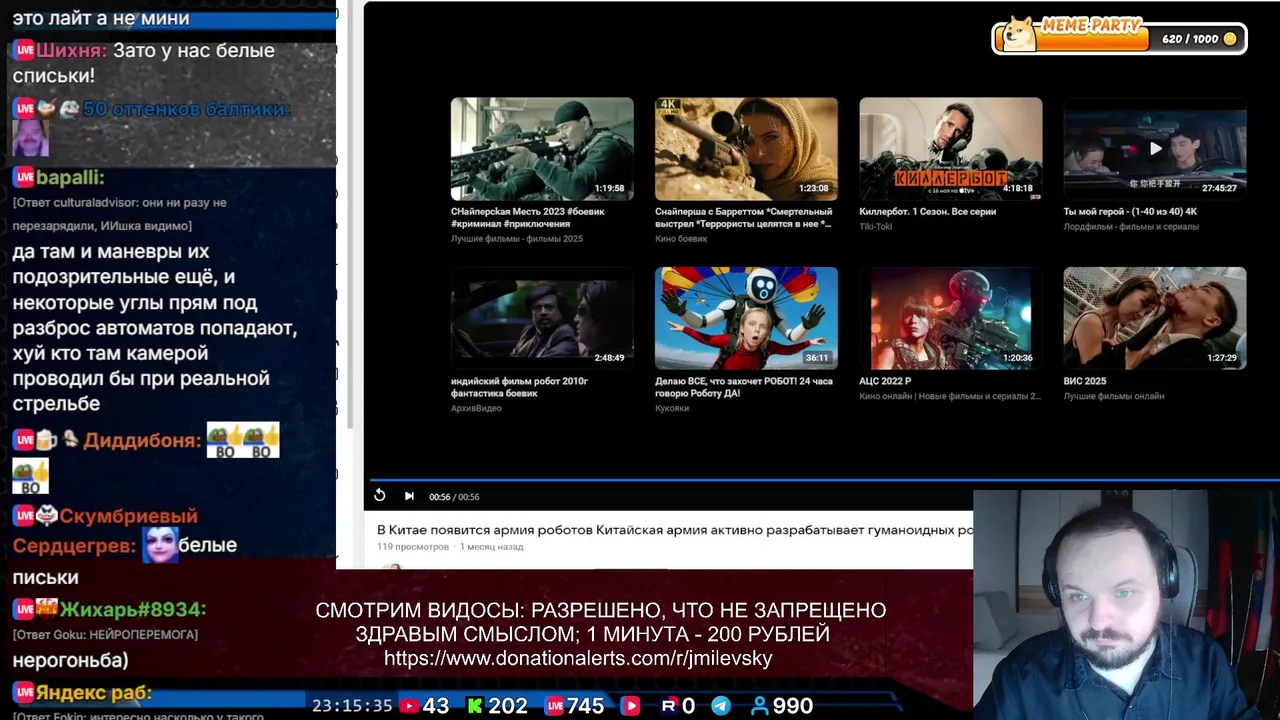Click the 23:15:35 clock in status bar

pyautogui.click(x=352, y=706)
